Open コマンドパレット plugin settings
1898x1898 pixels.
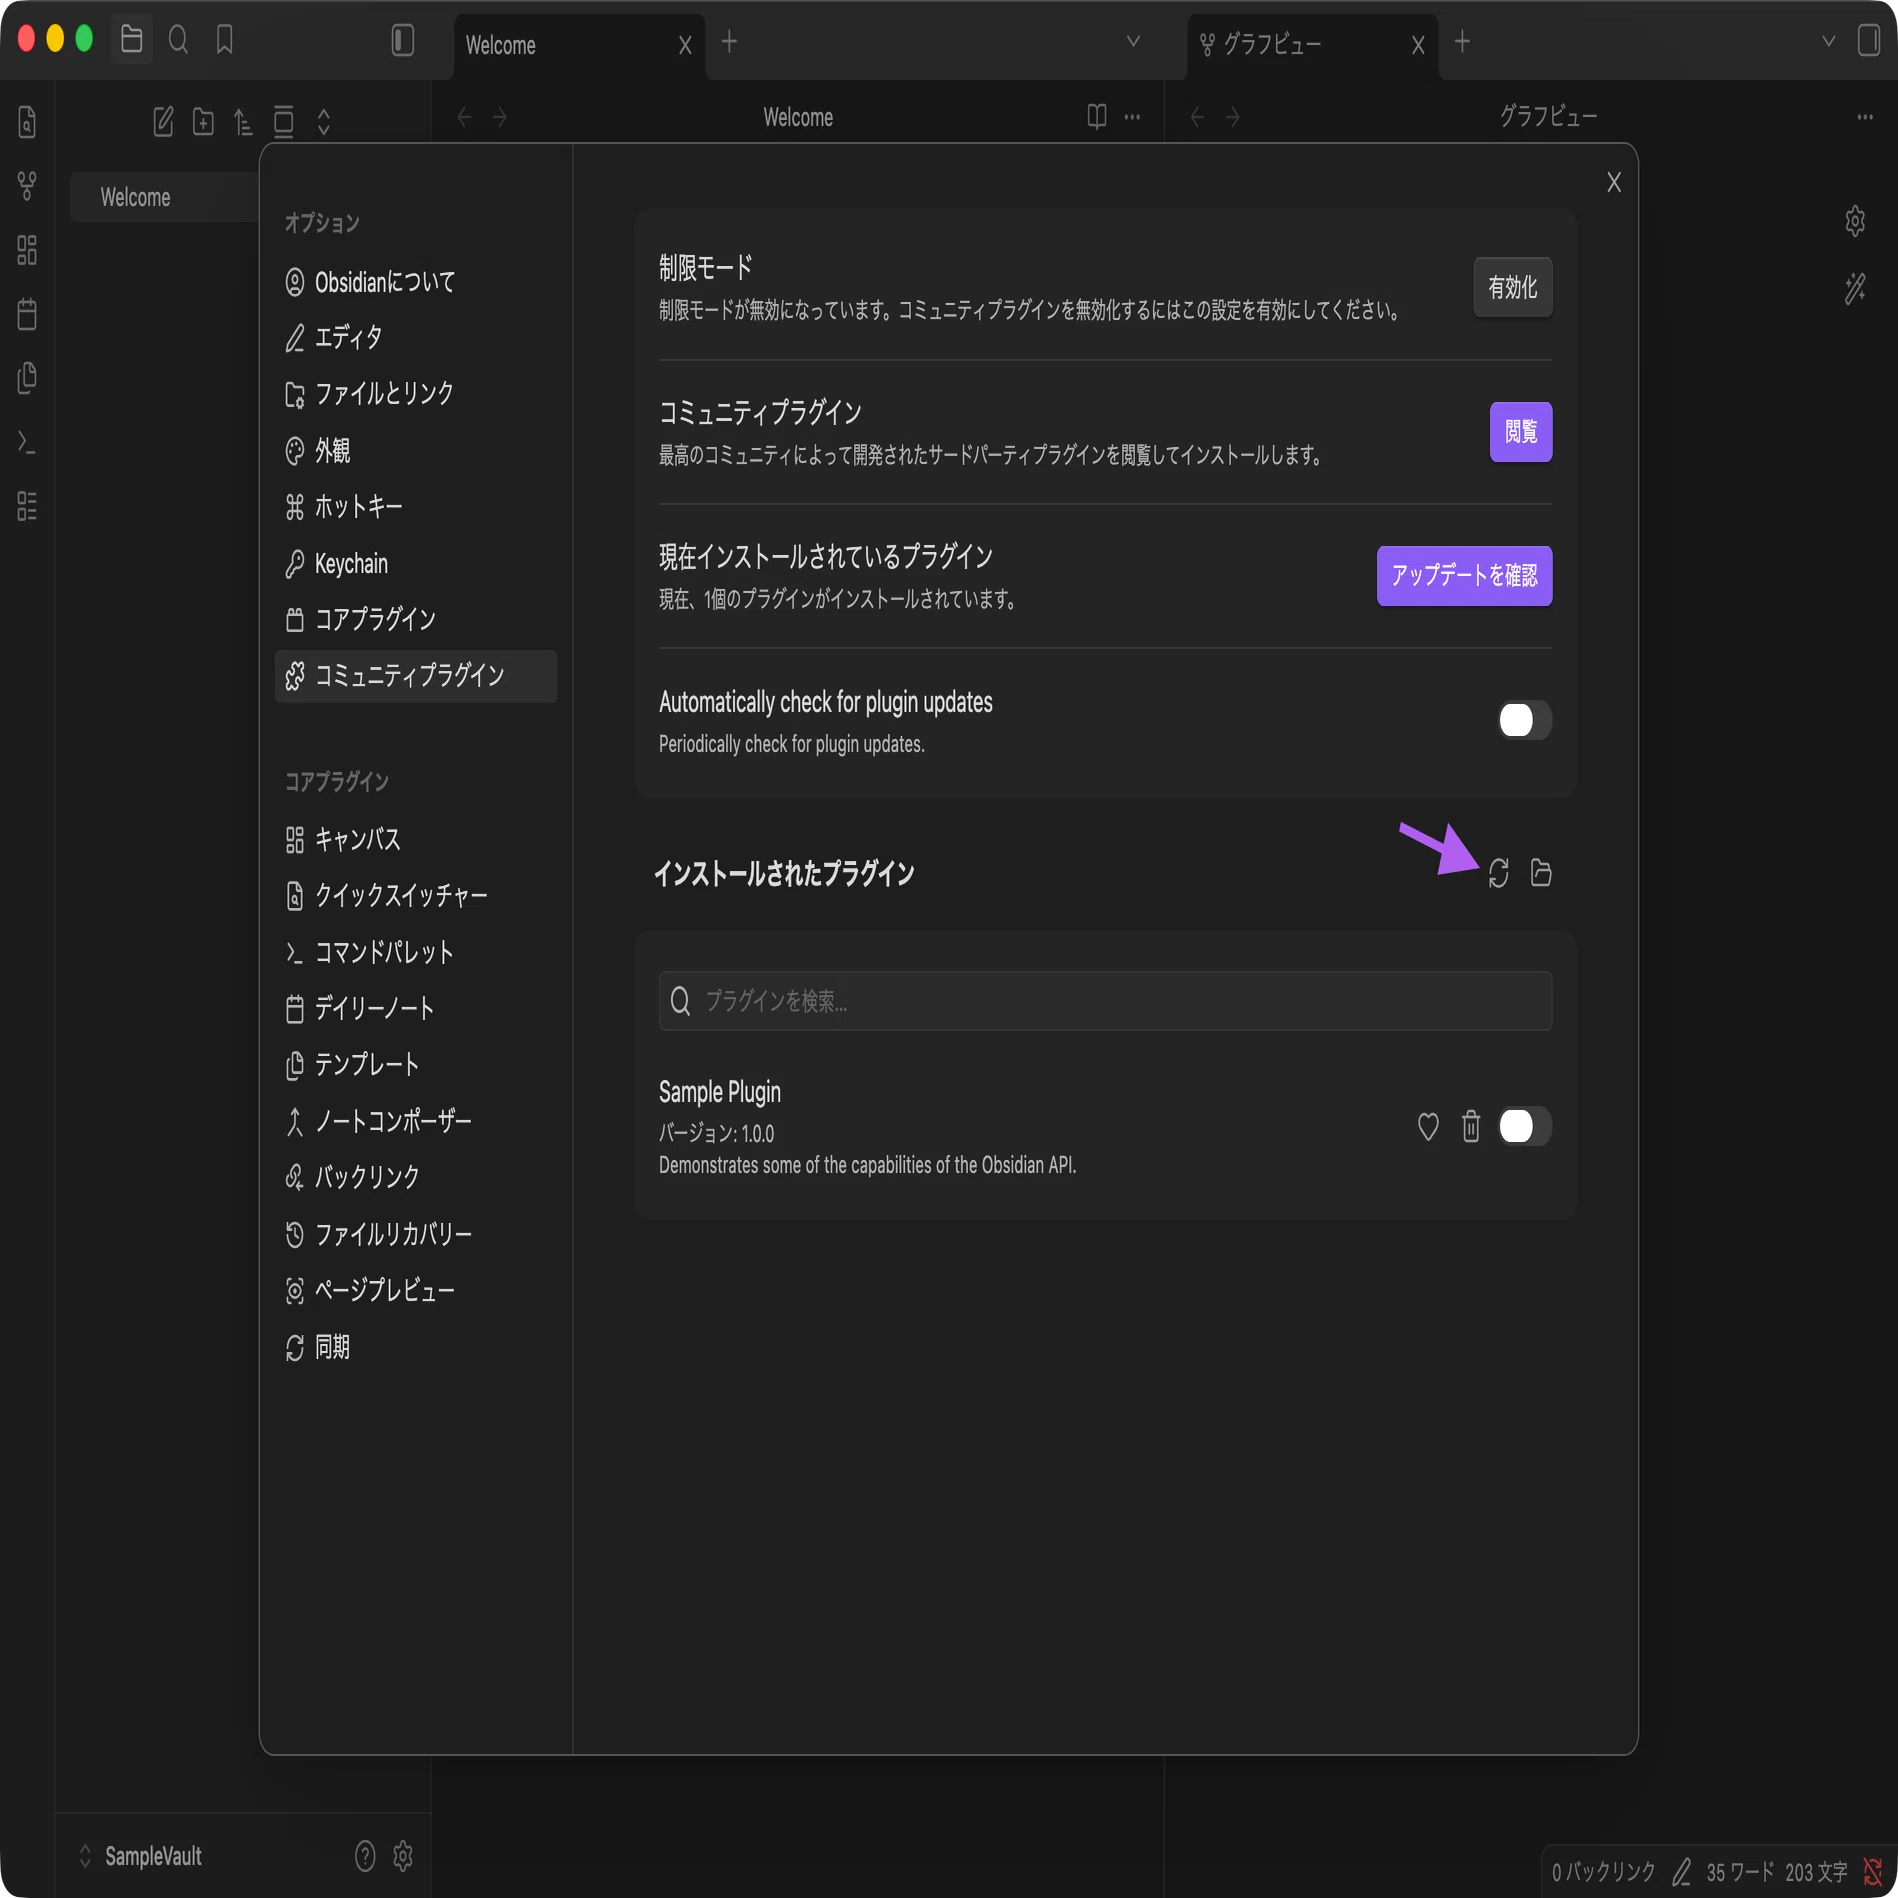click(416, 952)
